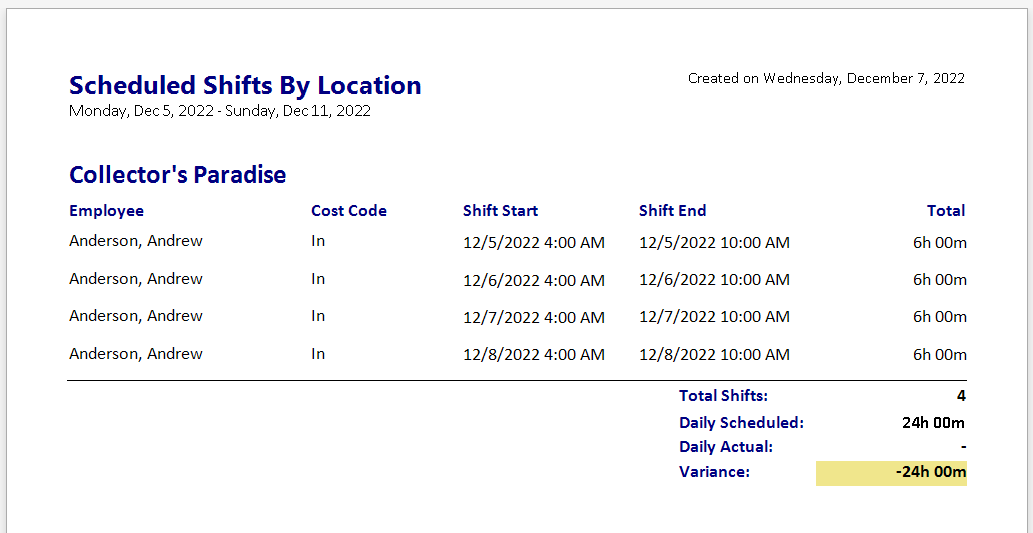Select the "Collector's Paradise" location heading
1033x533 pixels.
177,175
